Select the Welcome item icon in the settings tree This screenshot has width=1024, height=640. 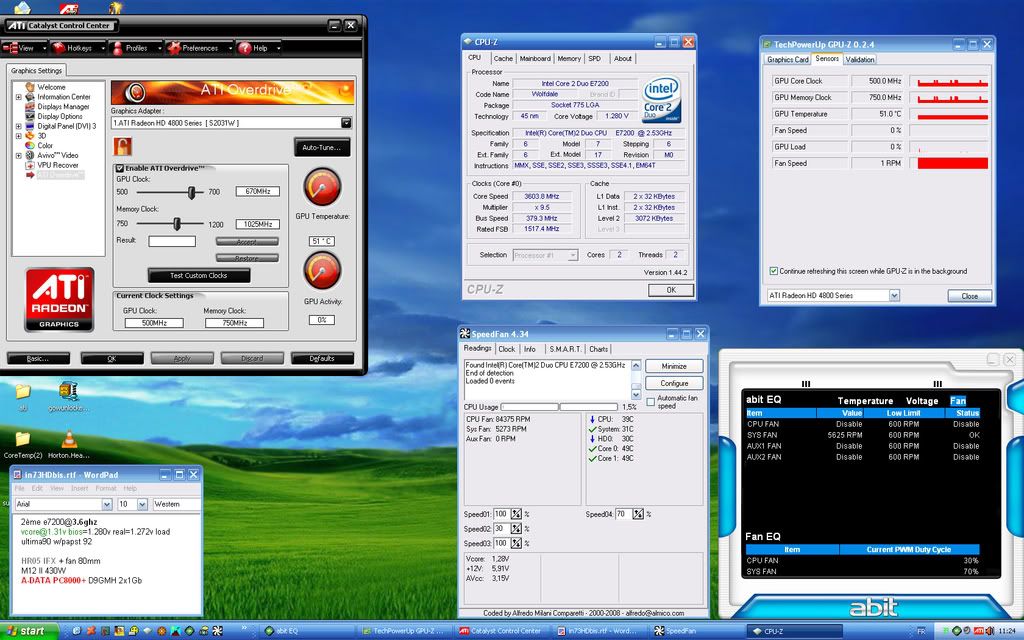point(31,87)
